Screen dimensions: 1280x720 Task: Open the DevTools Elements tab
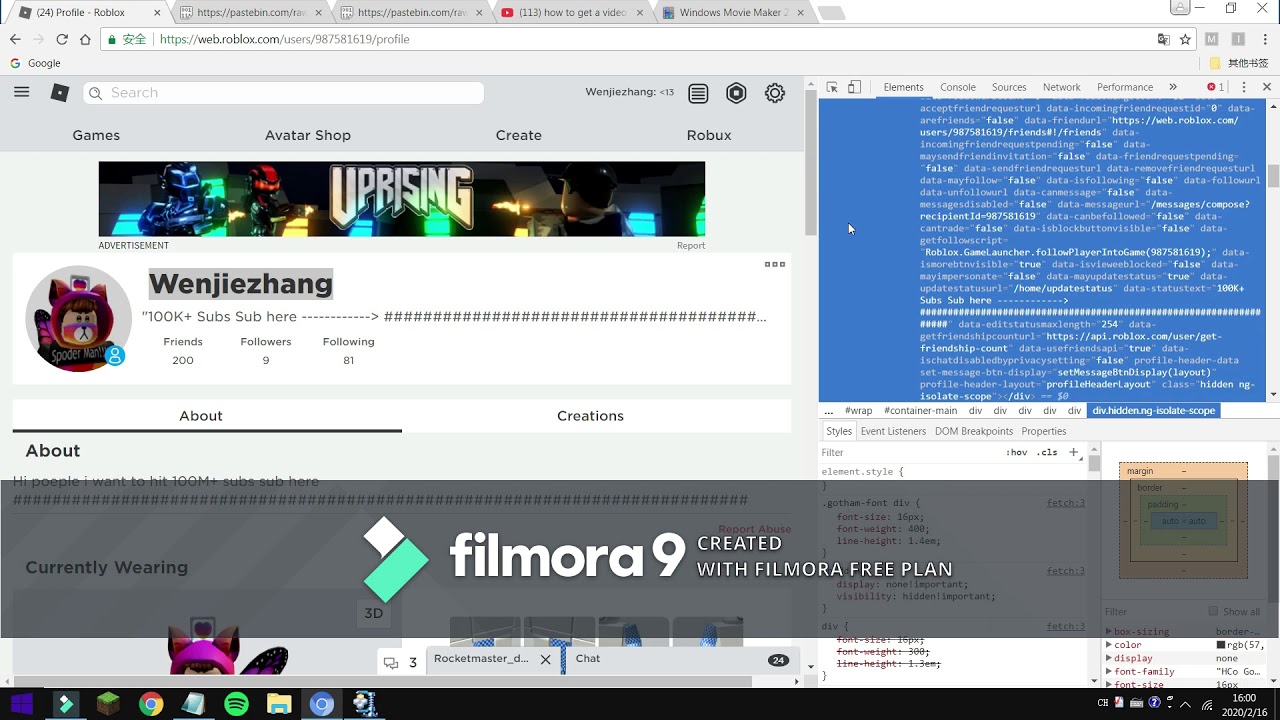coord(903,87)
